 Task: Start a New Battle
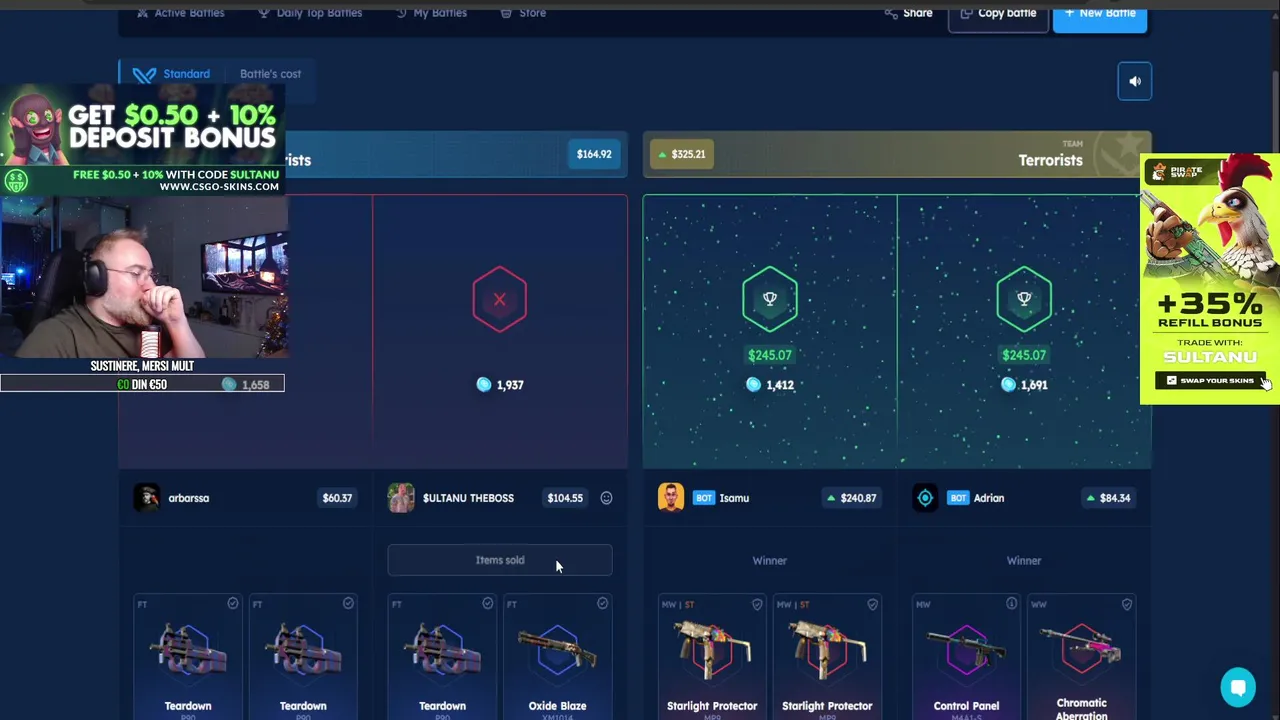point(1100,14)
